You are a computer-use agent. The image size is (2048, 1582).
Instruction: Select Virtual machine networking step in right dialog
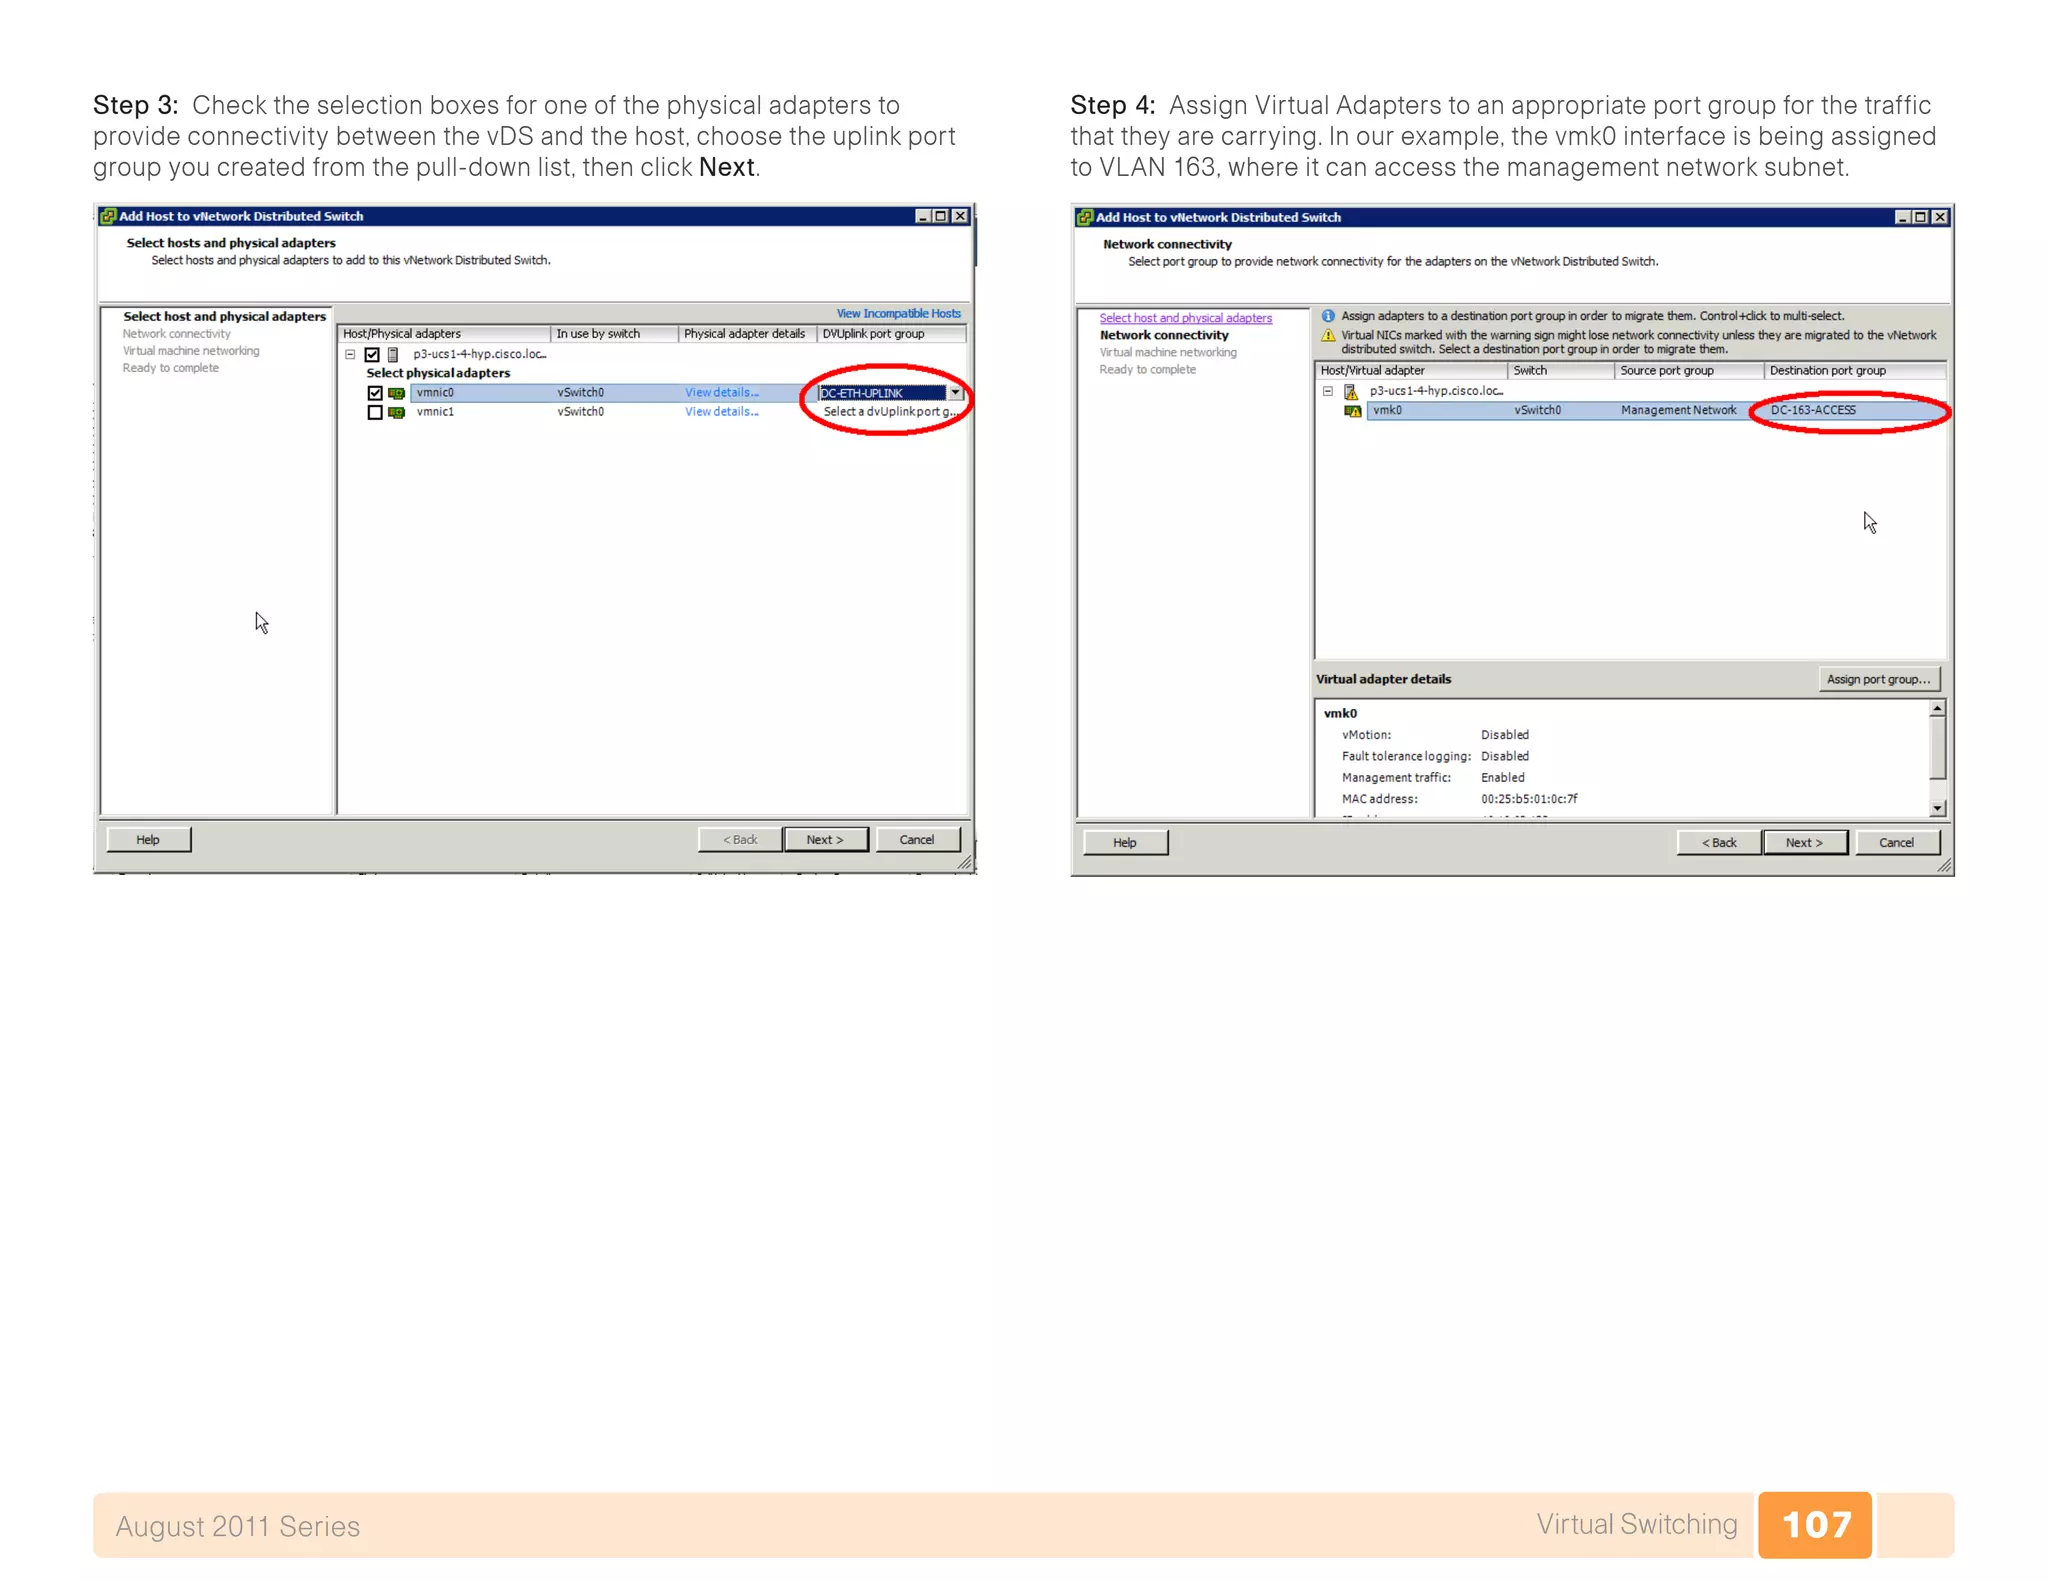[1167, 353]
